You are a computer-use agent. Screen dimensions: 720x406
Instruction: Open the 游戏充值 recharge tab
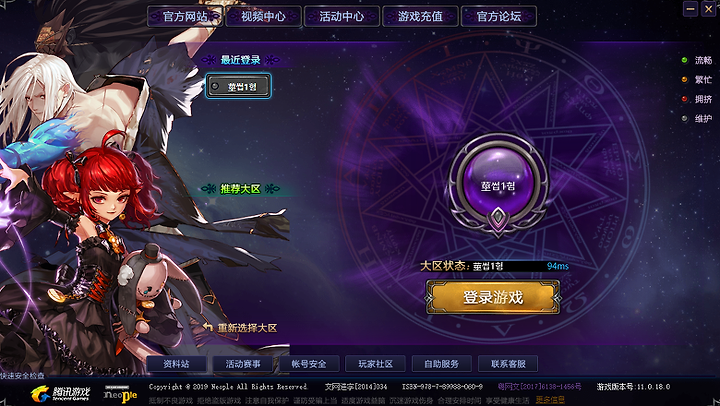(420, 17)
